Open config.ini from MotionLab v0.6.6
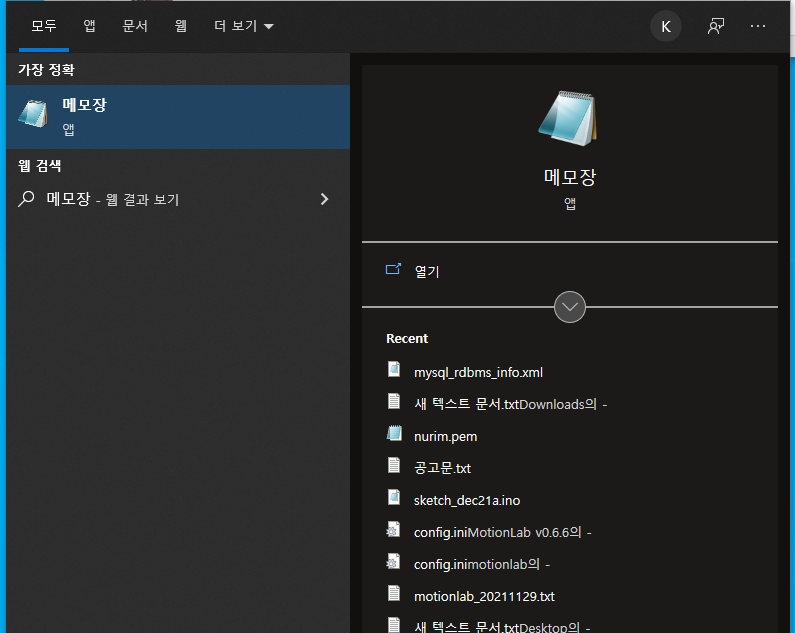This screenshot has width=795, height=633. pyautogui.click(x=502, y=533)
